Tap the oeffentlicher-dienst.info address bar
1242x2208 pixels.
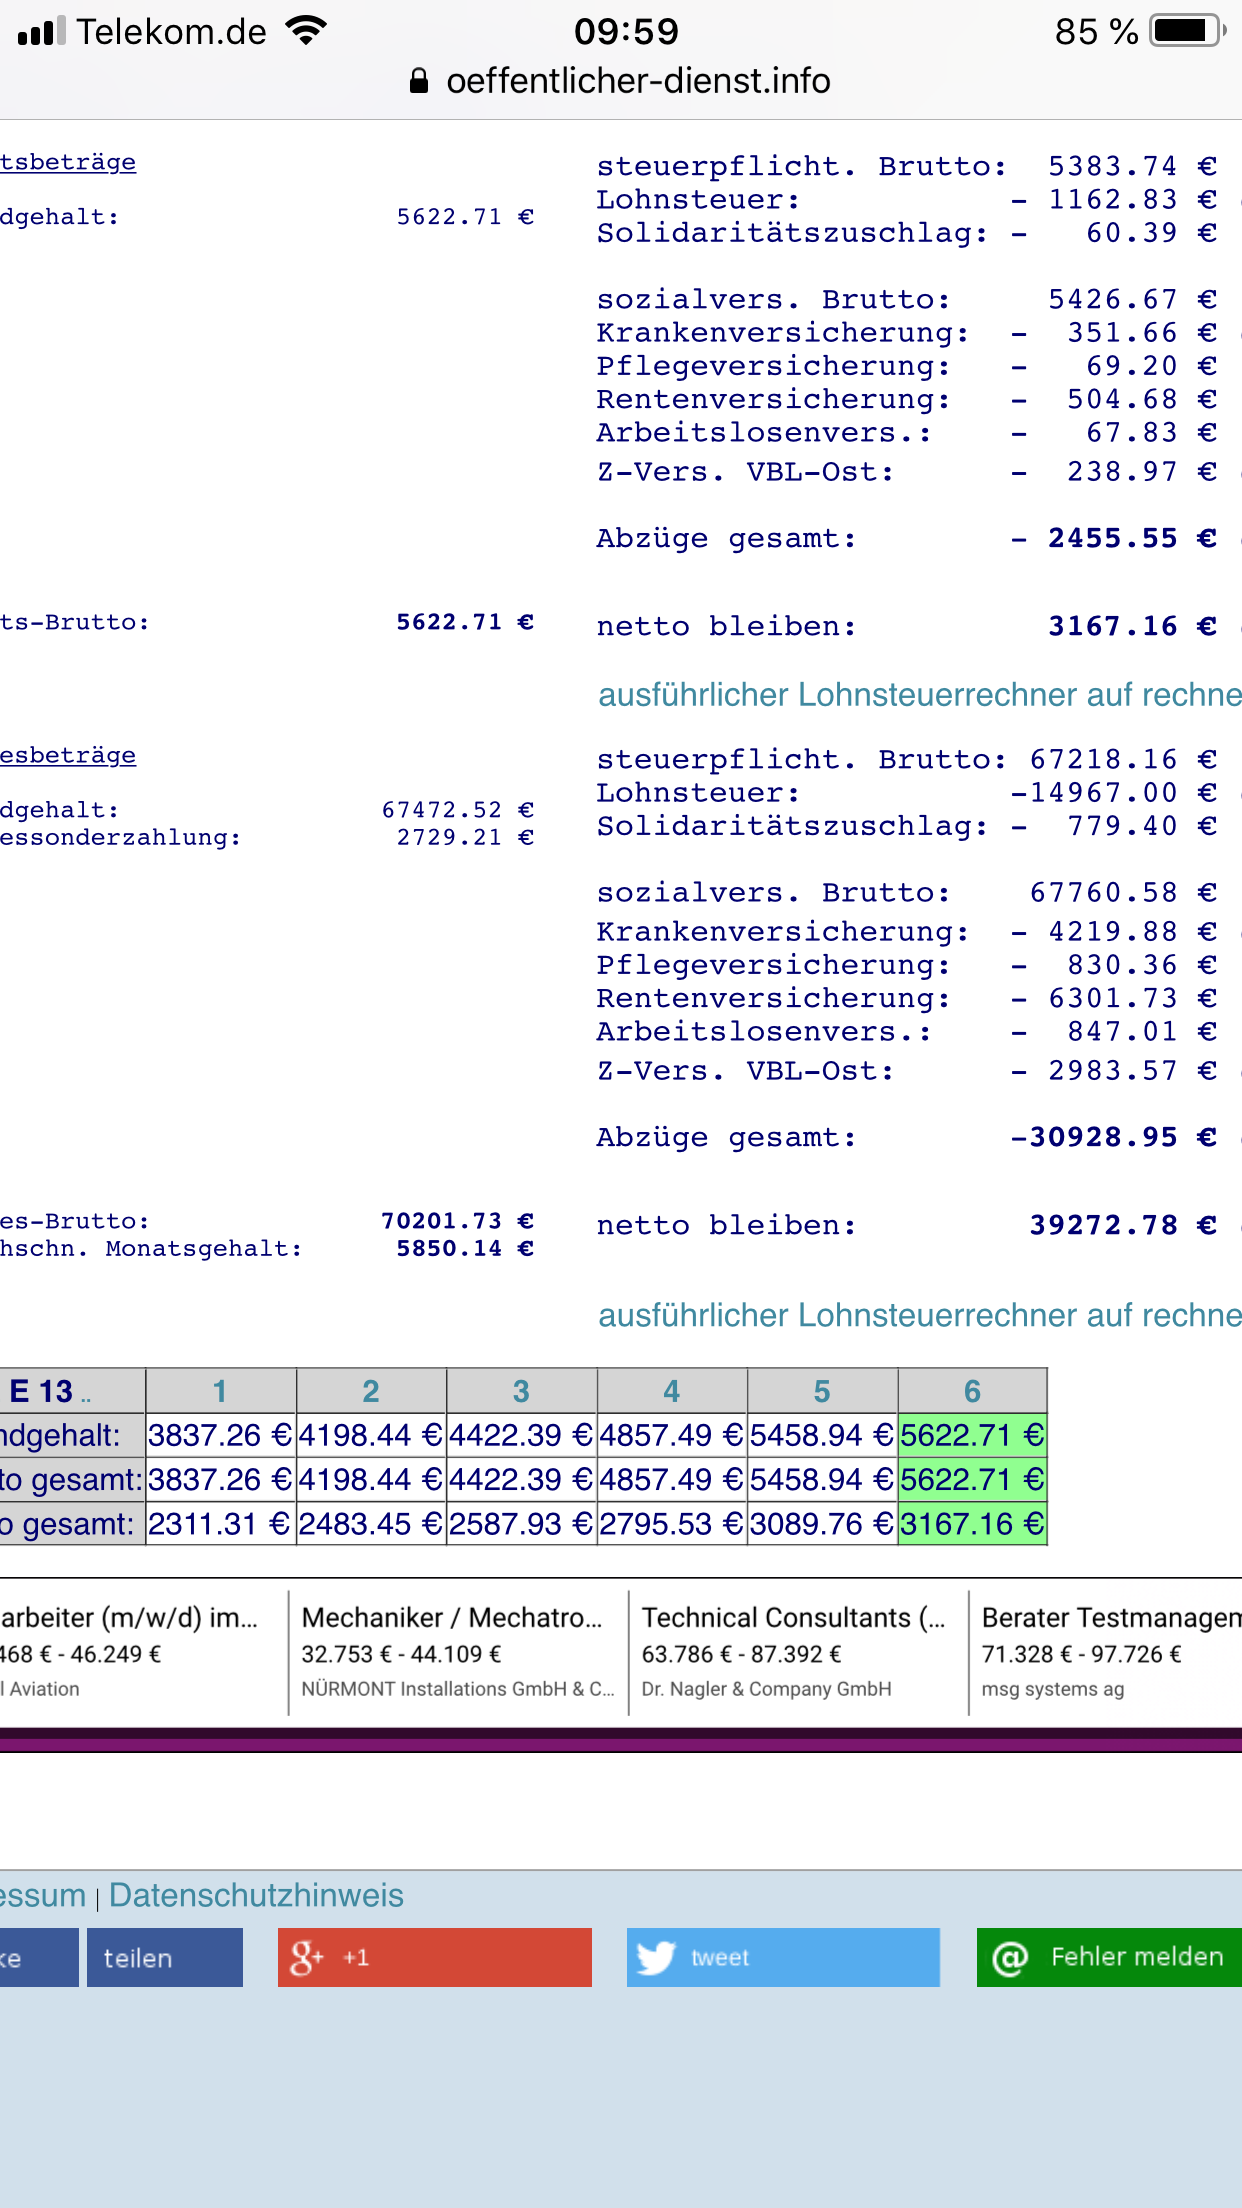[x=637, y=81]
